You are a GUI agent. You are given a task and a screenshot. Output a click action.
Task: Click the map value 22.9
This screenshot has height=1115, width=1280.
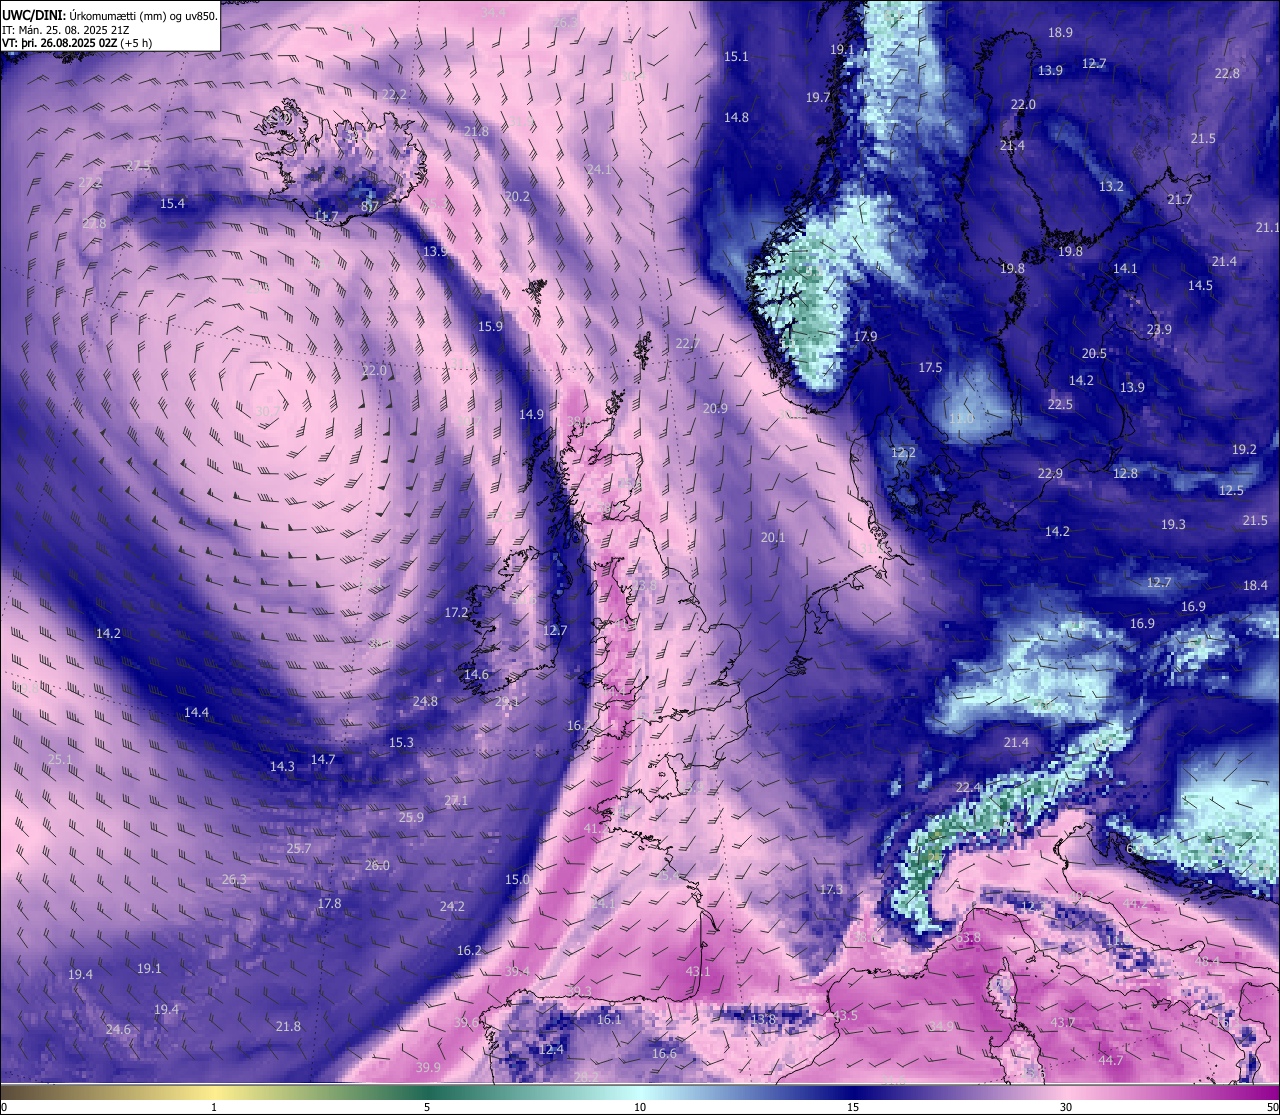1050,474
